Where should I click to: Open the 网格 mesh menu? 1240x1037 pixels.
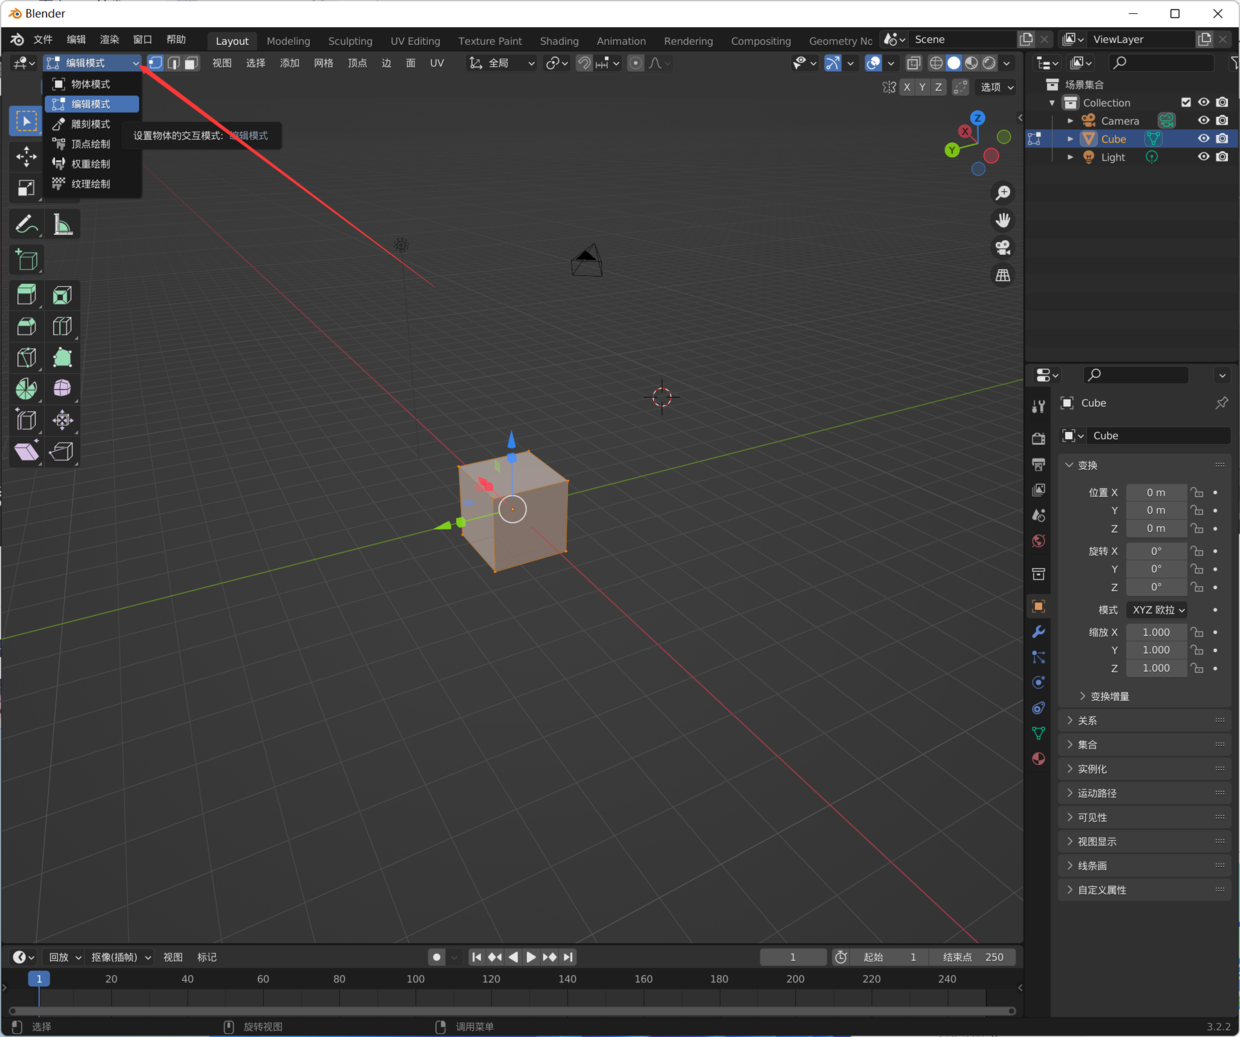point(324,63)
